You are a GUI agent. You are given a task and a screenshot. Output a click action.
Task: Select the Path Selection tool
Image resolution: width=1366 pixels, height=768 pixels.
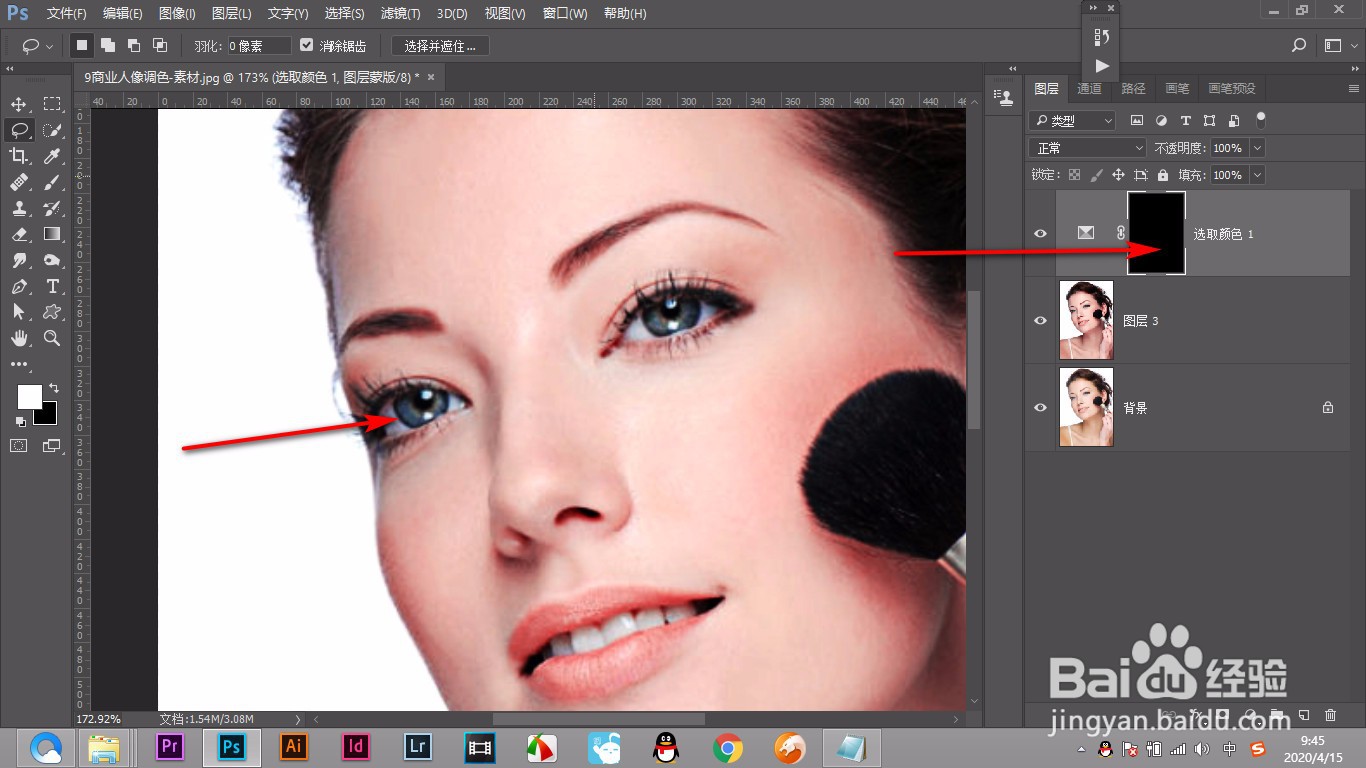point(19,312)
